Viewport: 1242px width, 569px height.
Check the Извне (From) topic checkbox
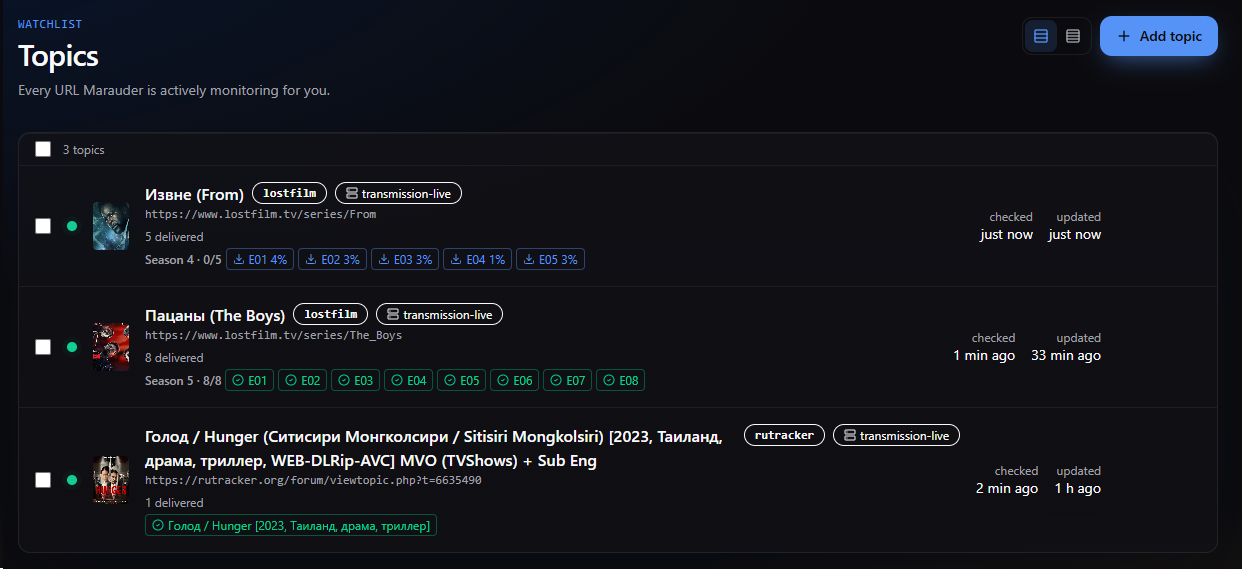click(x=43, y=226)
